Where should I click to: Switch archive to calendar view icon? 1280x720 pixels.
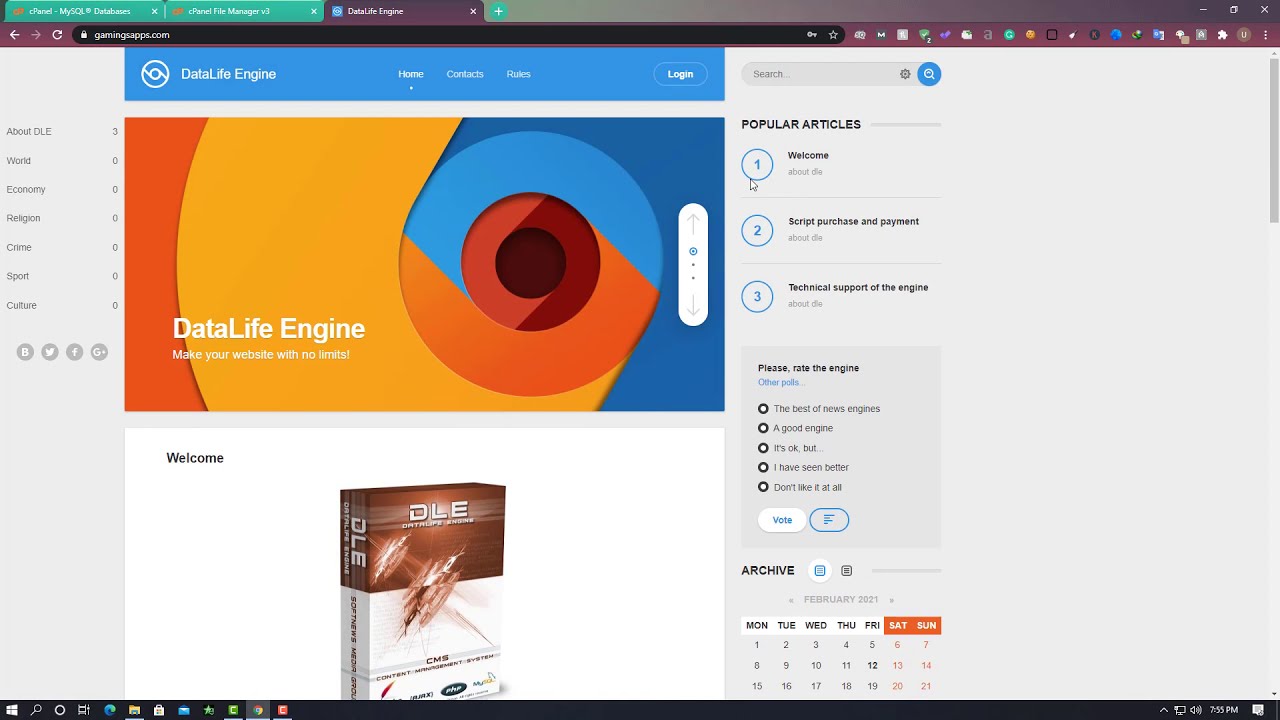[x=820, y=571]
